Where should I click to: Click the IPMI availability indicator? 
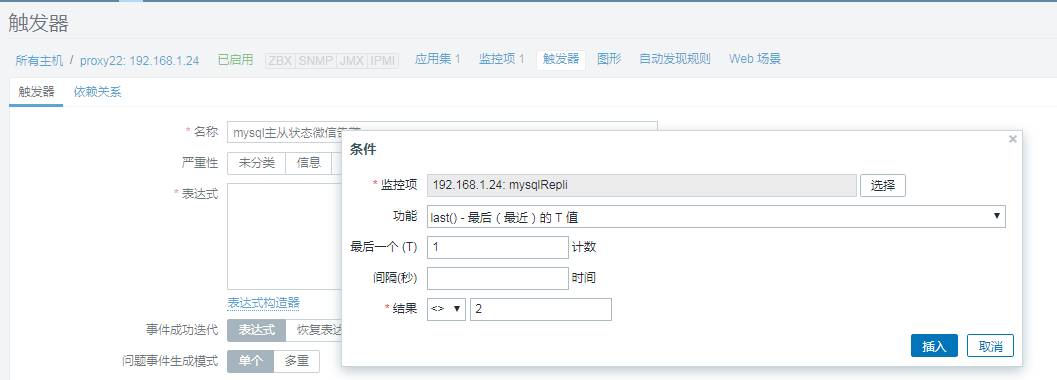coord(383,61)
